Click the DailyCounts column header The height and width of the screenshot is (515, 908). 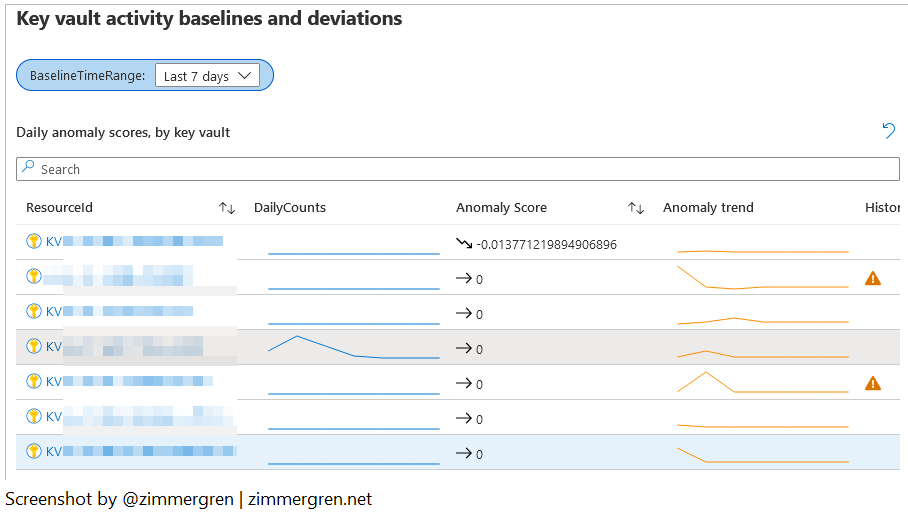pyautogui.click(x=289, y=208)
